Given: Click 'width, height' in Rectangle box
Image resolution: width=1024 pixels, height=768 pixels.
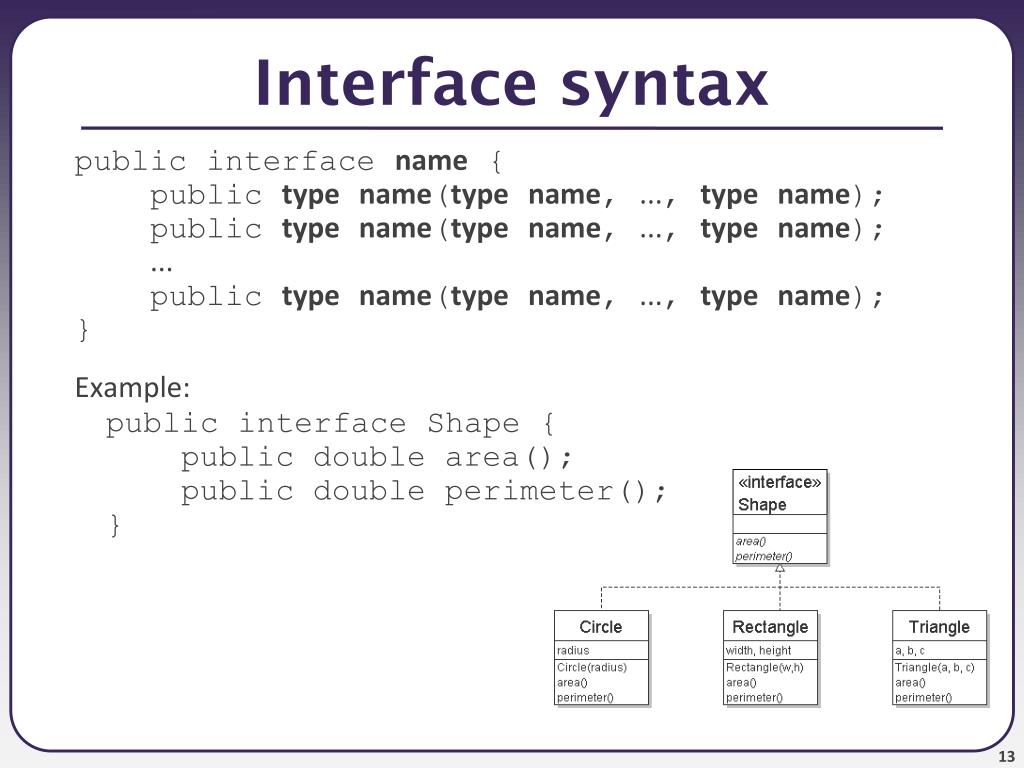Looking at the screenshot, I should click(758, 650).
